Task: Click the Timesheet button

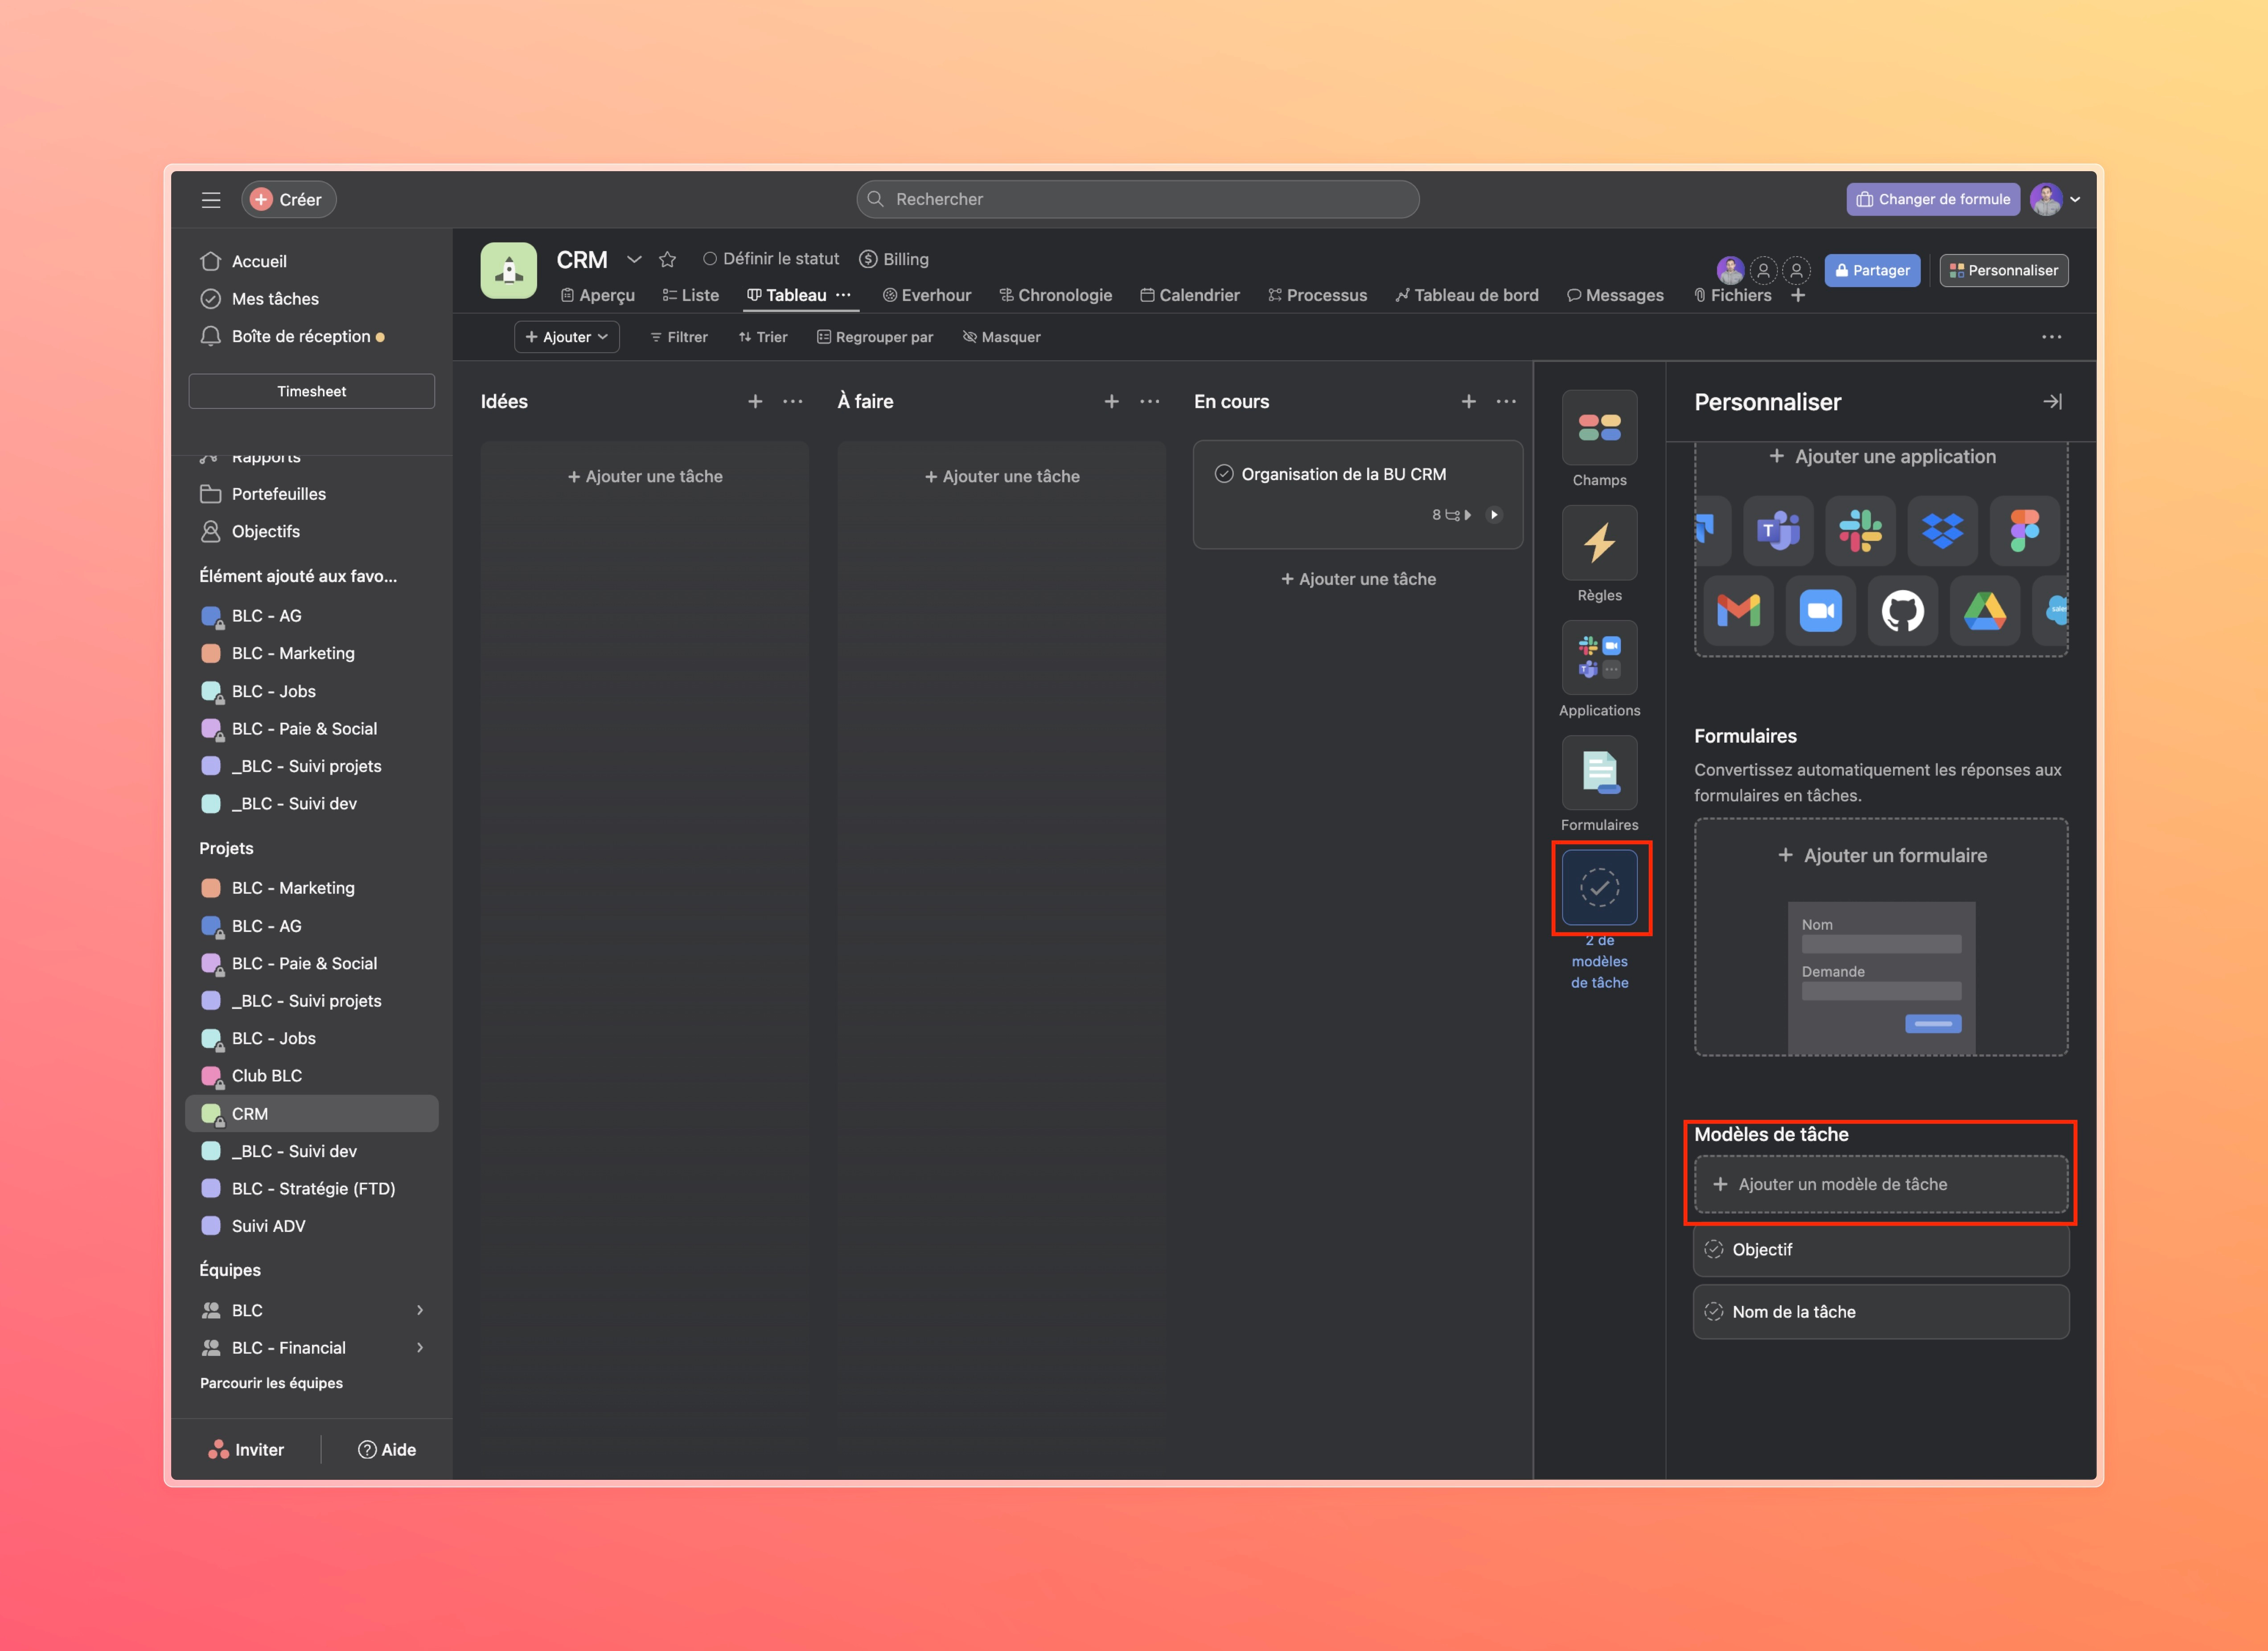Action: (x=312, y=392)
